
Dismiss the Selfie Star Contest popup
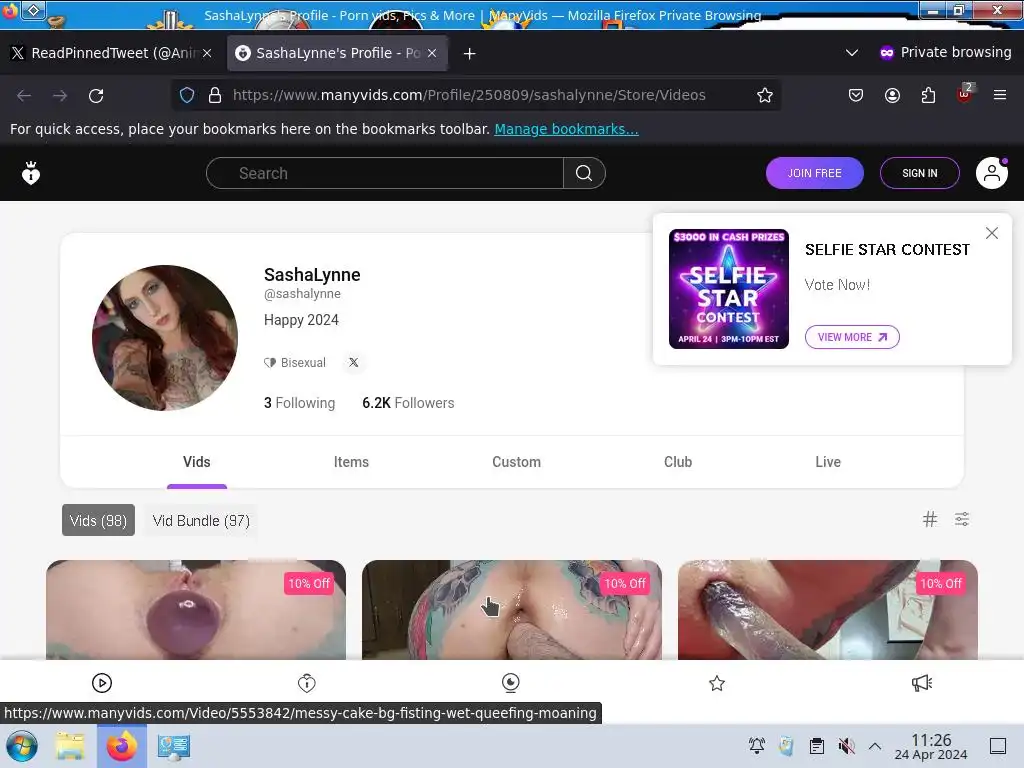click(x=991, y=233)
